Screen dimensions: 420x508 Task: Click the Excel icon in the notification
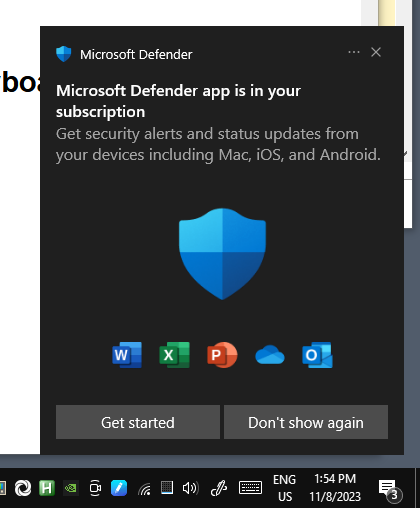(x=175, y=355)
